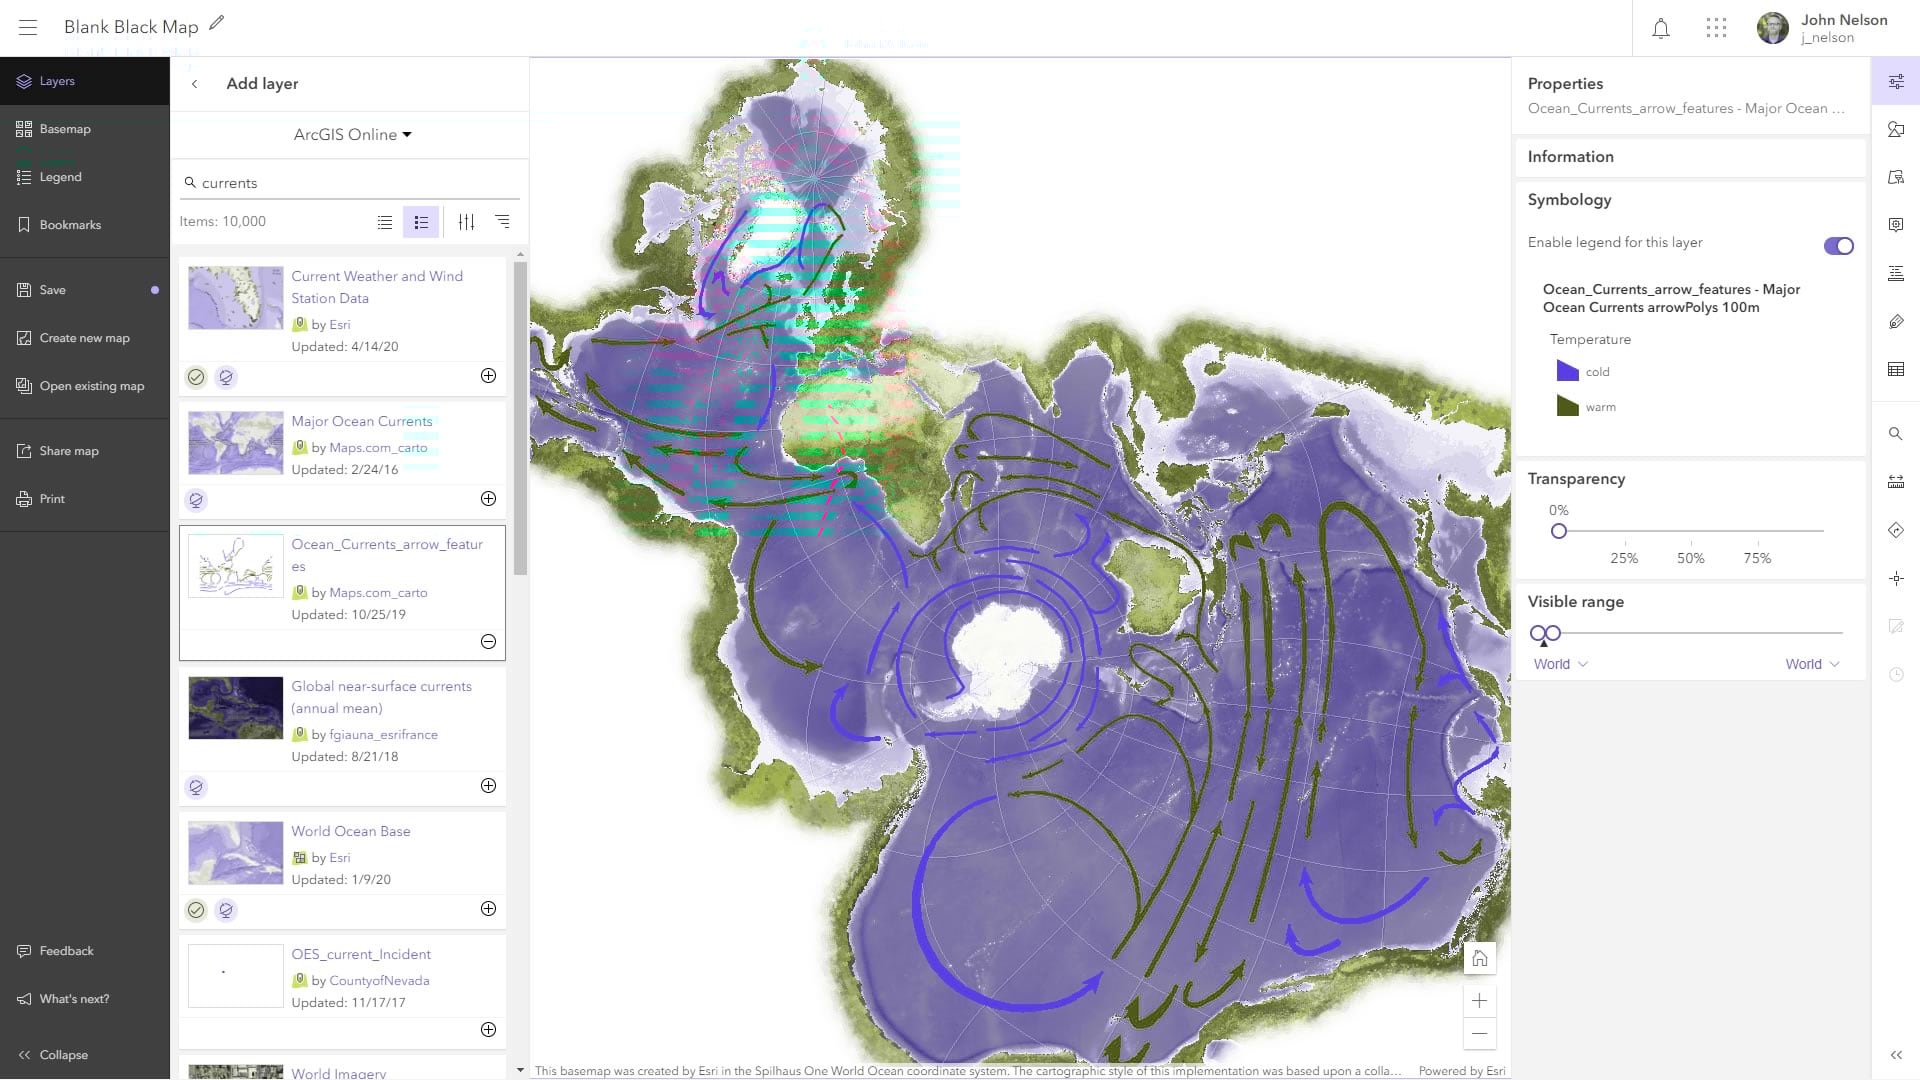Add the World Ocean Base layer
This screenshot has height=1080, width=1920.
click(488, 909)
